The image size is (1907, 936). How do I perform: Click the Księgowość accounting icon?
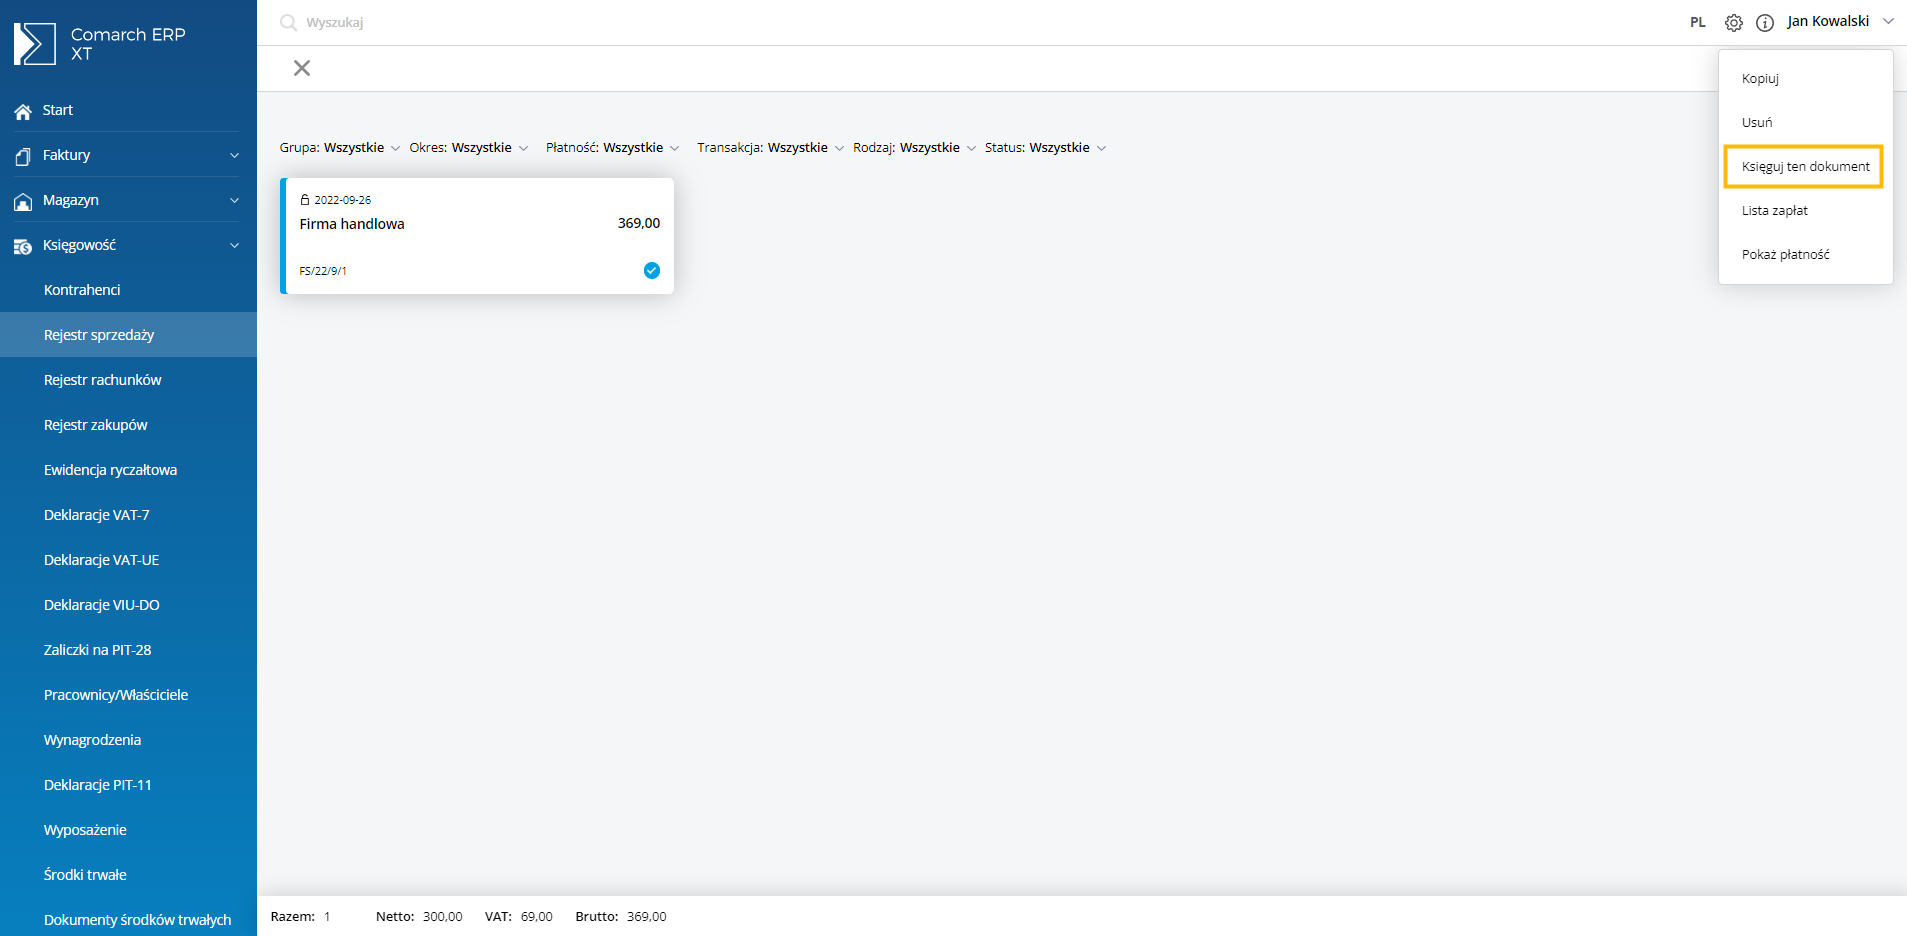[x=23, y=246]
